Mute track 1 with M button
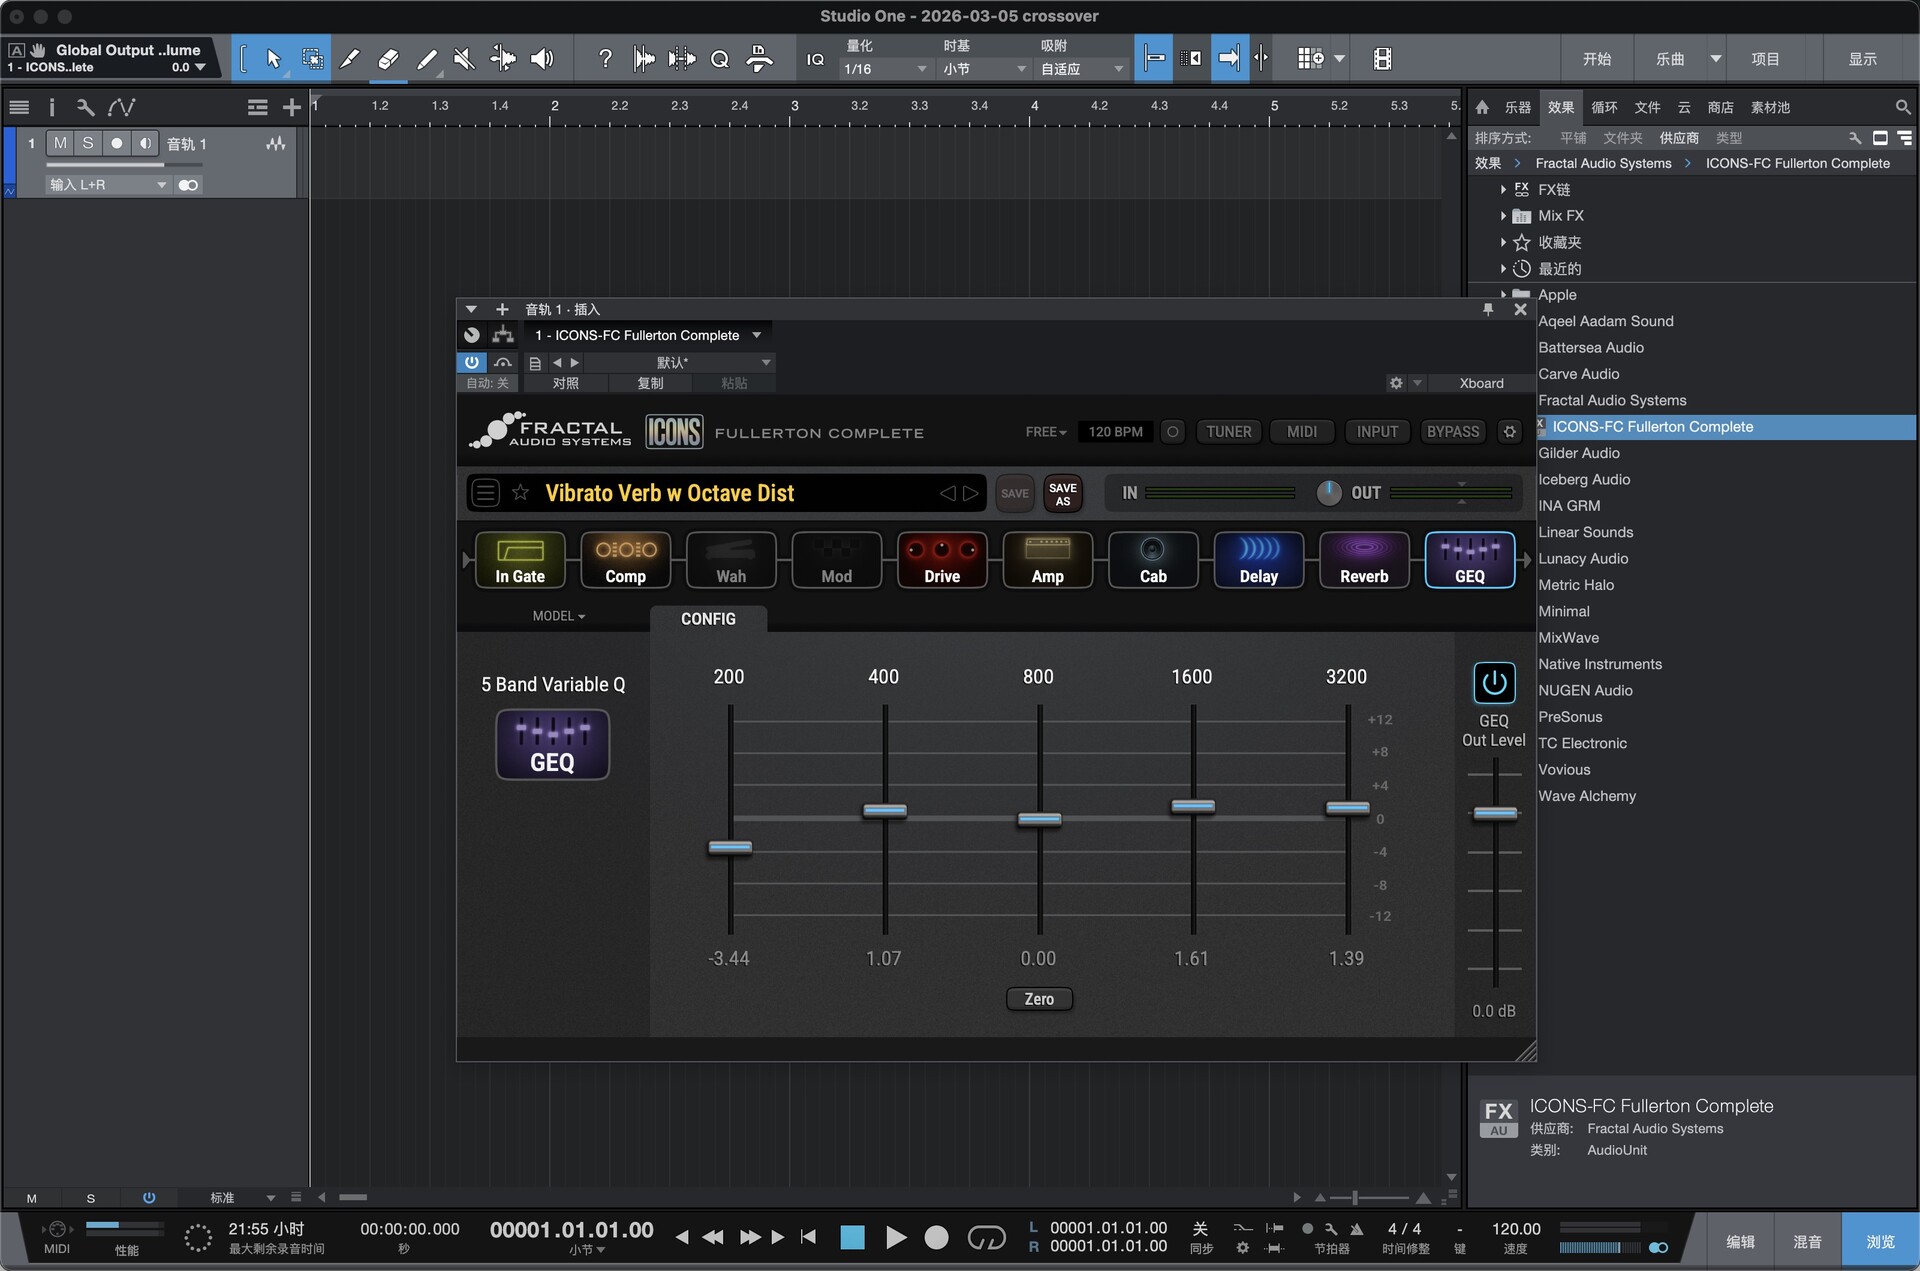The width and height of the screenshot is (1920, 1271). (60, 143)
